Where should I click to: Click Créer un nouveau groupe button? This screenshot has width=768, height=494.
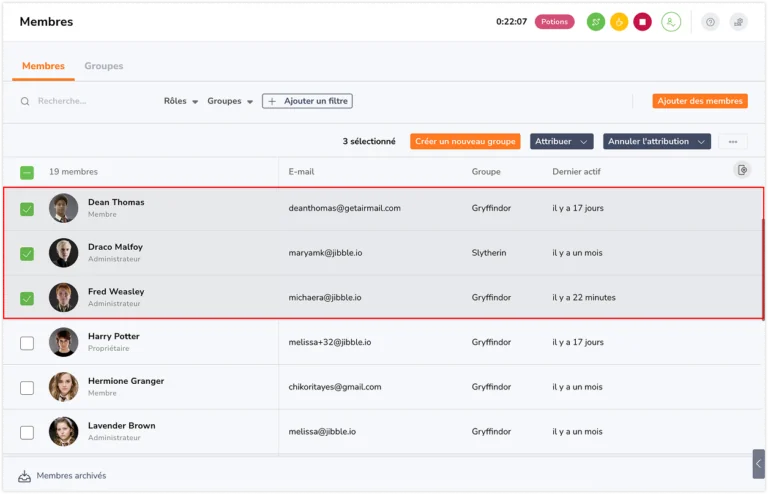coord(465,141)
